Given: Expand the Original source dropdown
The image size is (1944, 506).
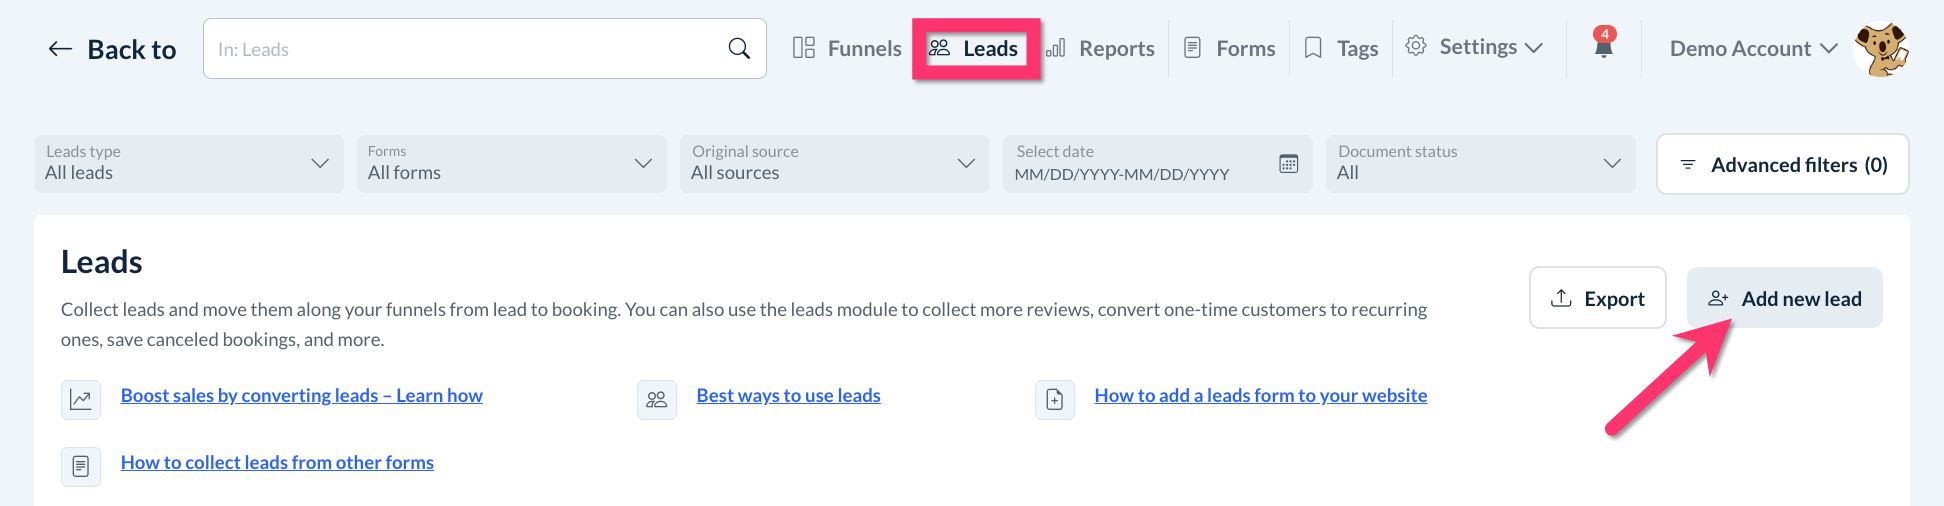Looking at the screenshot, I should coord(834,164).
